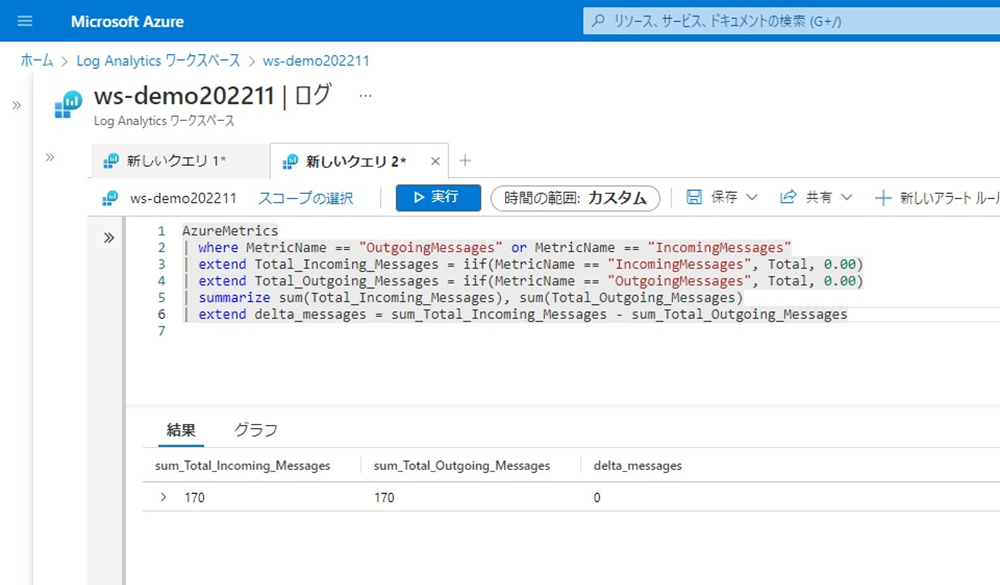This screenshot has height=585, width=1000.
Task: Expand the query schema side panel
Action: coord(109,238)
